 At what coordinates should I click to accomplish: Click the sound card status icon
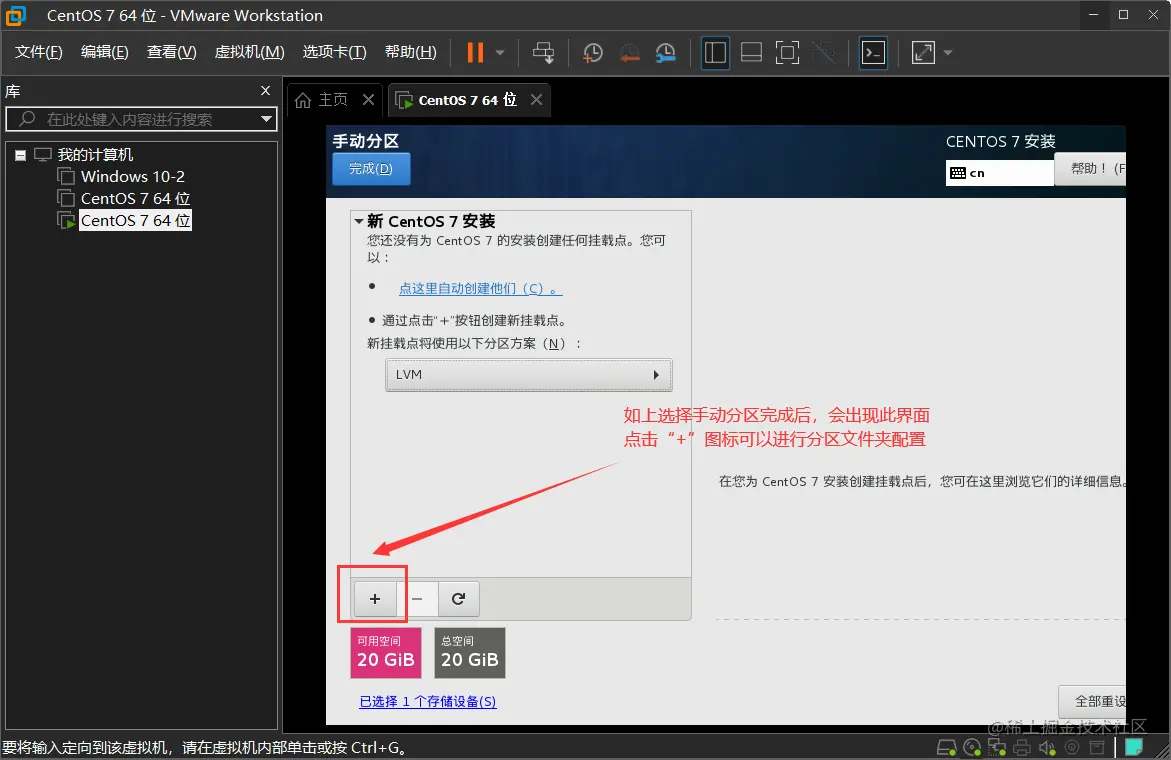[1047, 747]
